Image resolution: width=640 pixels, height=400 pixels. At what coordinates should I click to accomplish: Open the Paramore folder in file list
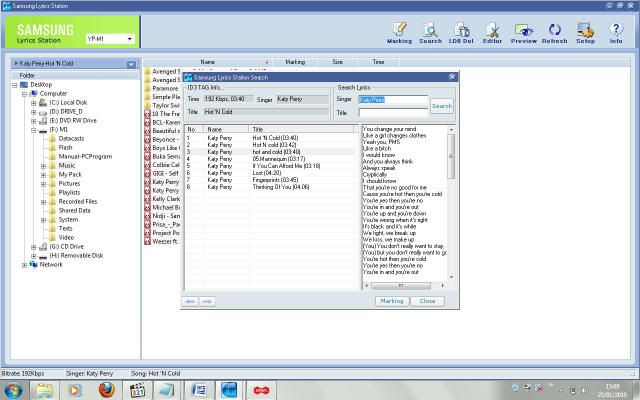click(165, 89)
